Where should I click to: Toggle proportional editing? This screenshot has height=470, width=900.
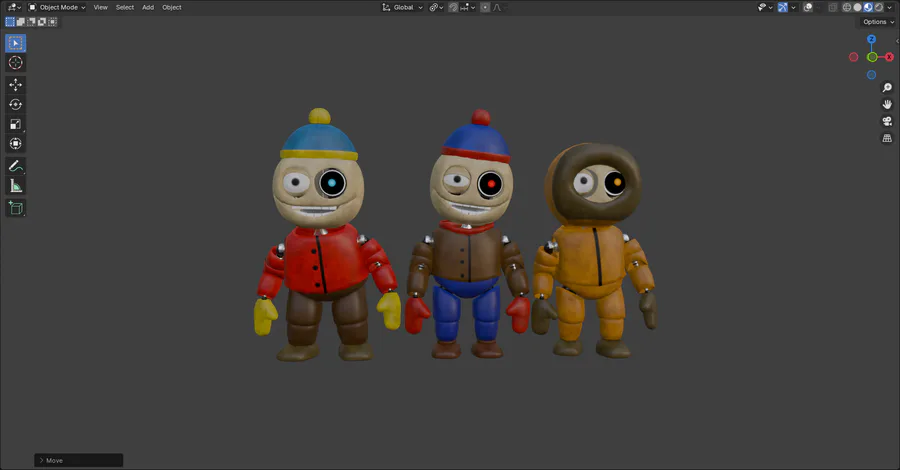(x=485, y=7)
